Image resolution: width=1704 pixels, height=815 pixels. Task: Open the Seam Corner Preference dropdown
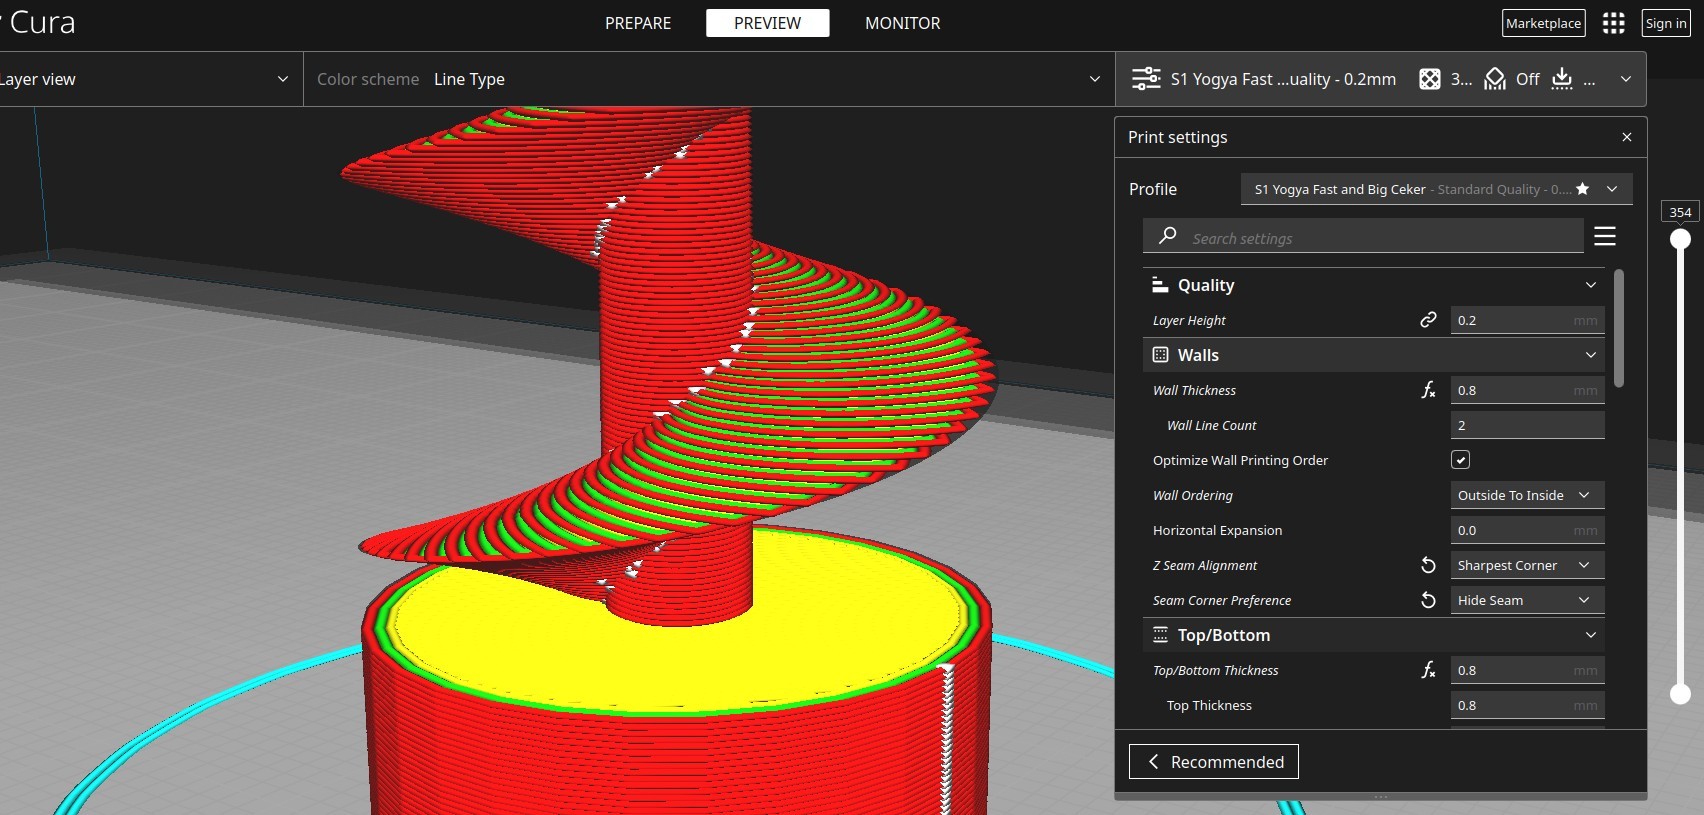(x=1527, y=600)
